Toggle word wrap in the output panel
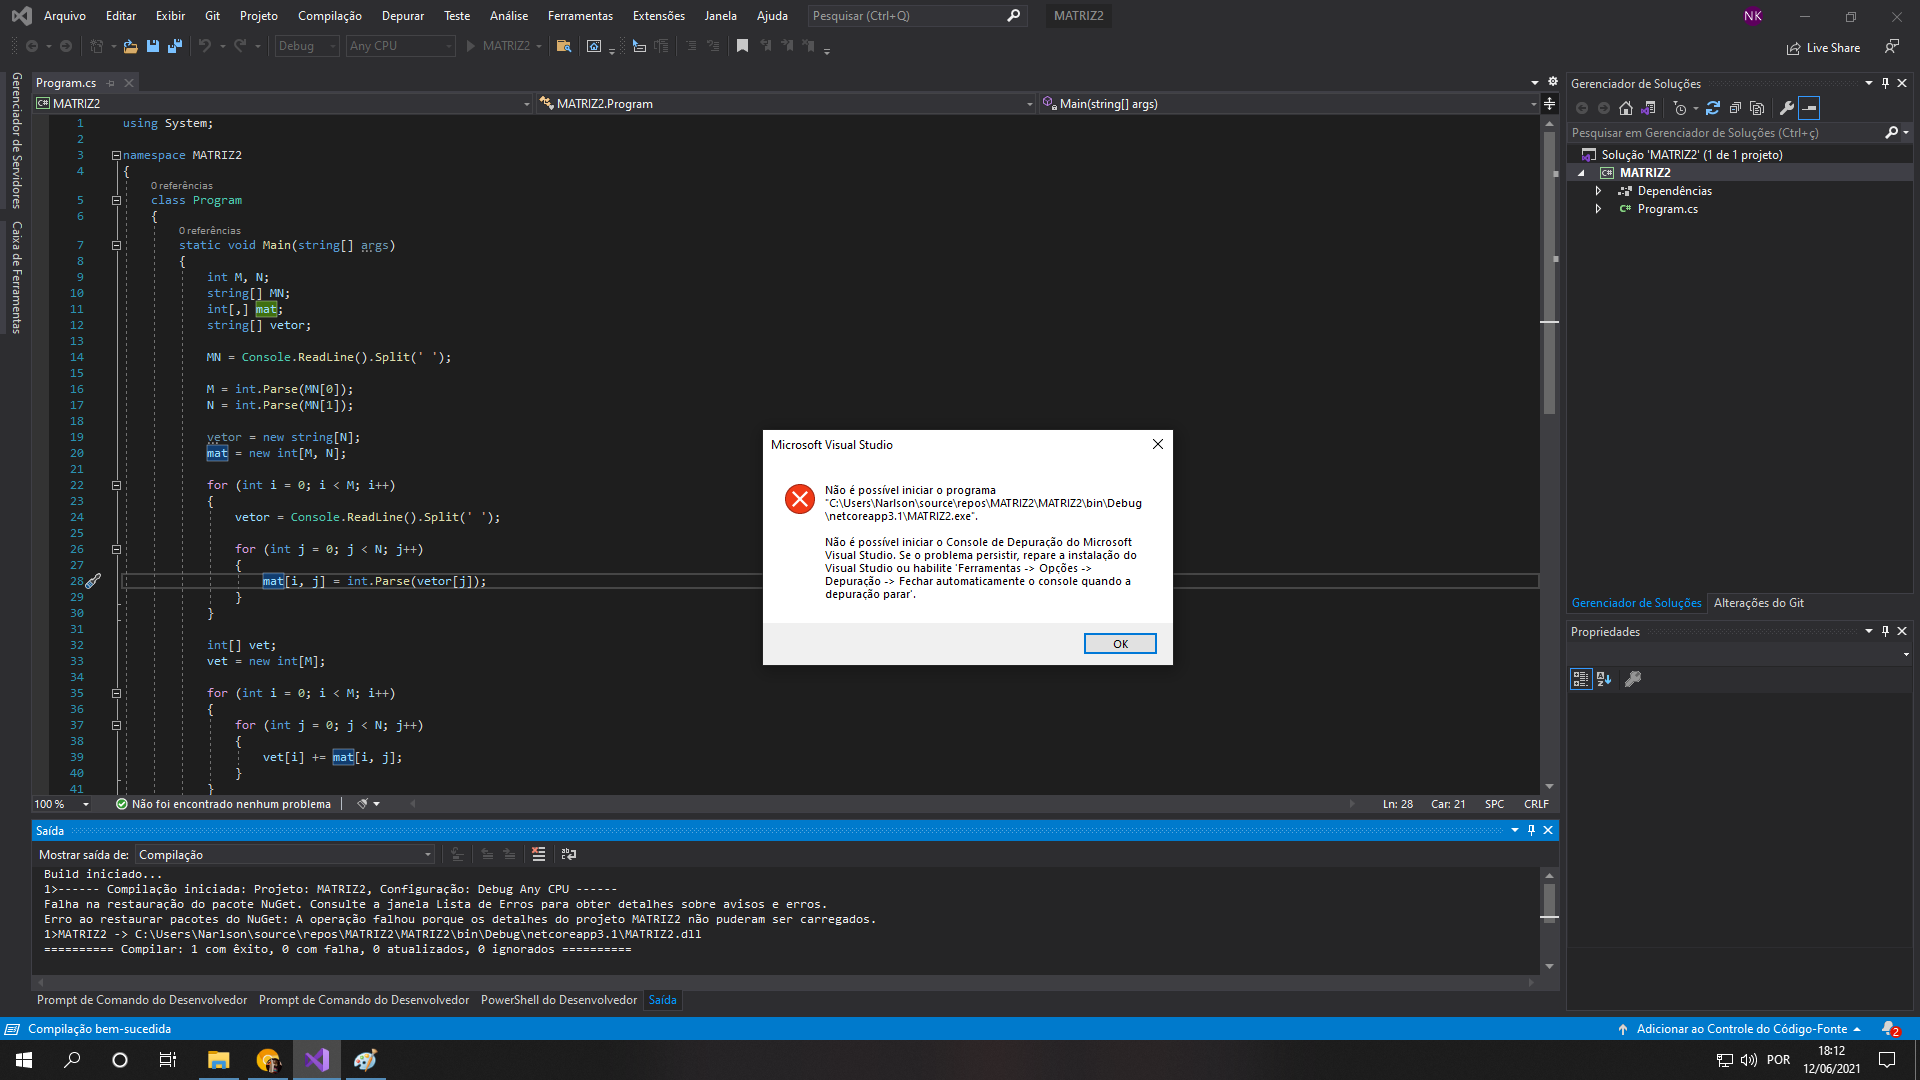Image resolution: width=1920 pixels, height=1080 pixels. [x=569, y=854]
